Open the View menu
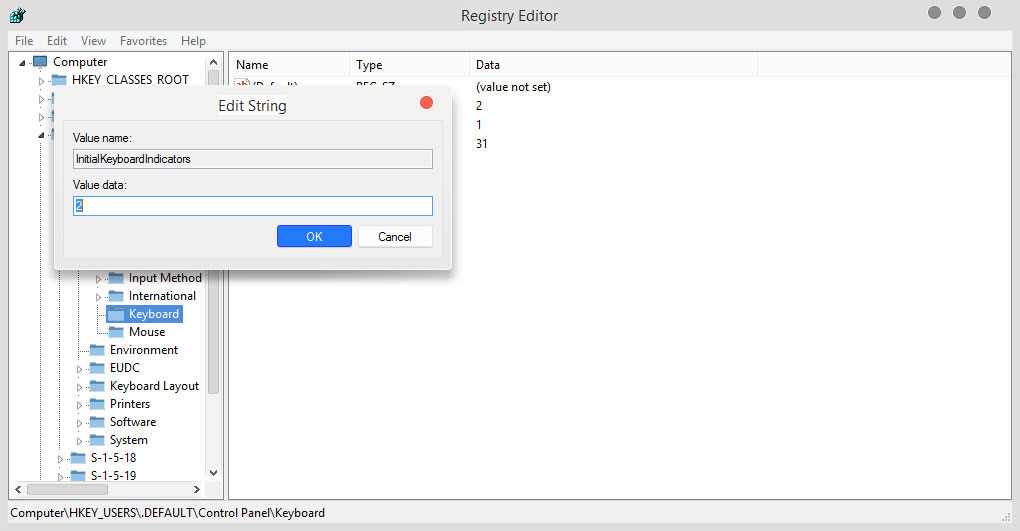 click(93, 40)
